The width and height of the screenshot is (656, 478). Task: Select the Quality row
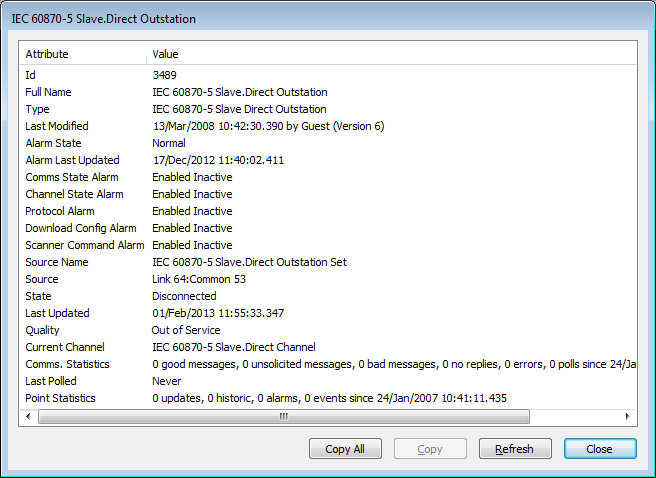[x=43, y=330]
